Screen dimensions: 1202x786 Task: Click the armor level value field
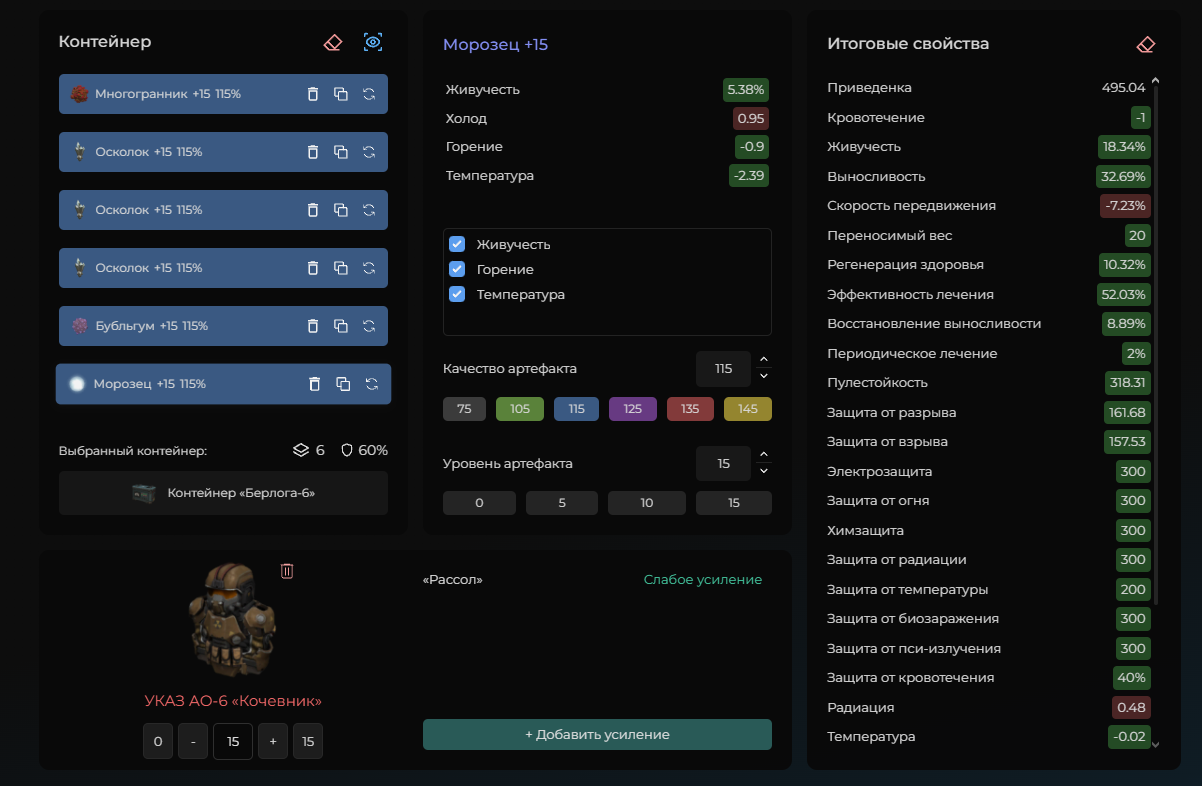(x=233, y=741)
